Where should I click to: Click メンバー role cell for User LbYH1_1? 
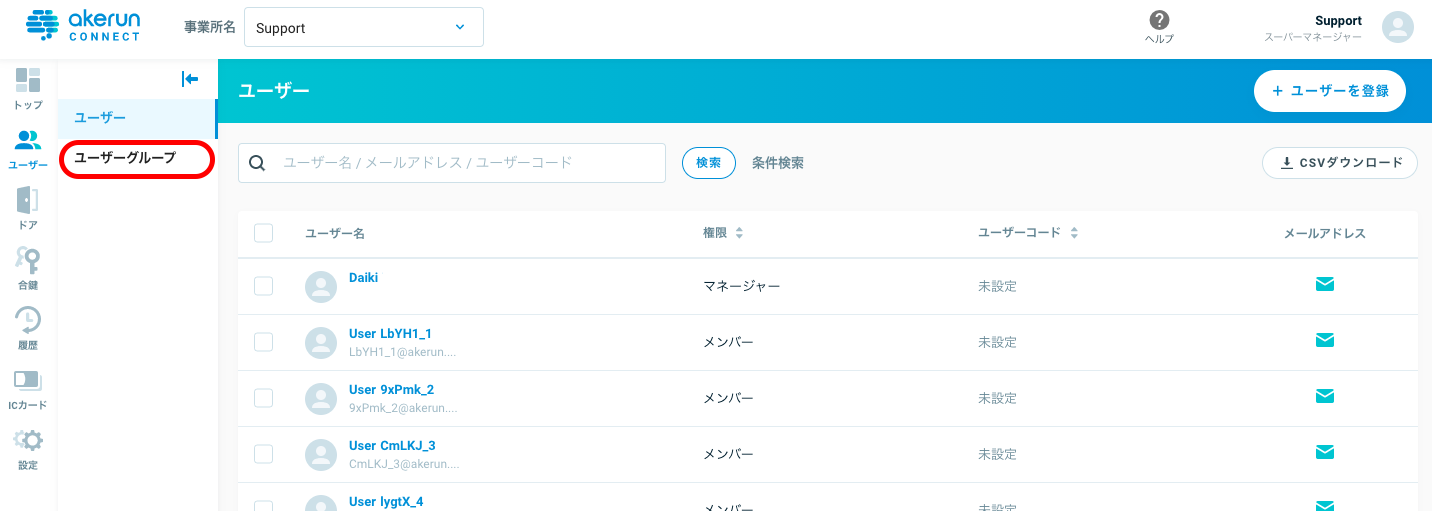point(729,342)
